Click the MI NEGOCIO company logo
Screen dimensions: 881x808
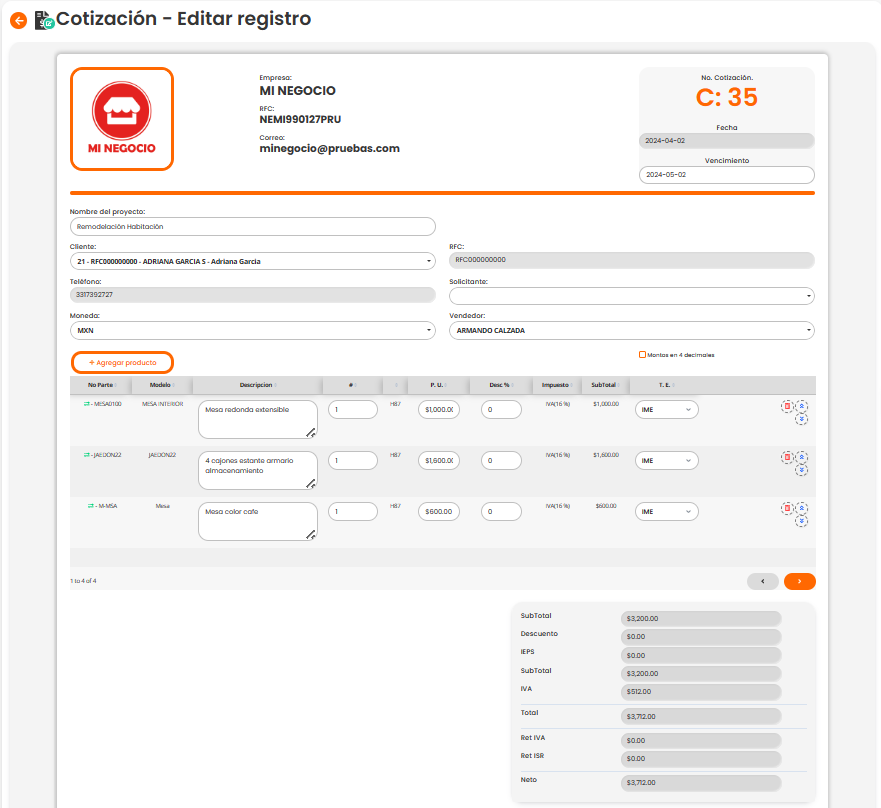point(122,119)
